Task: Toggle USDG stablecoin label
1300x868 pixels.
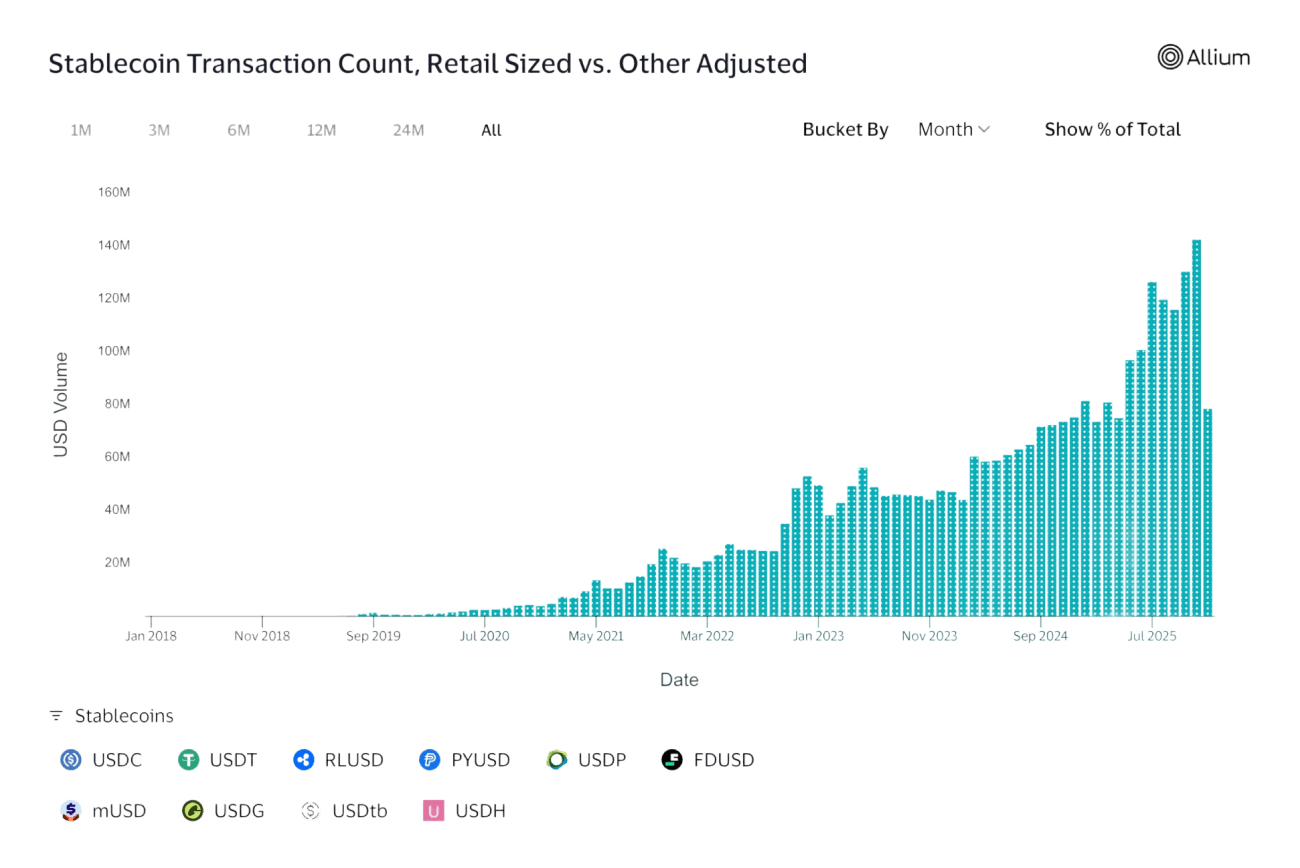Action: tap(239, 811)
